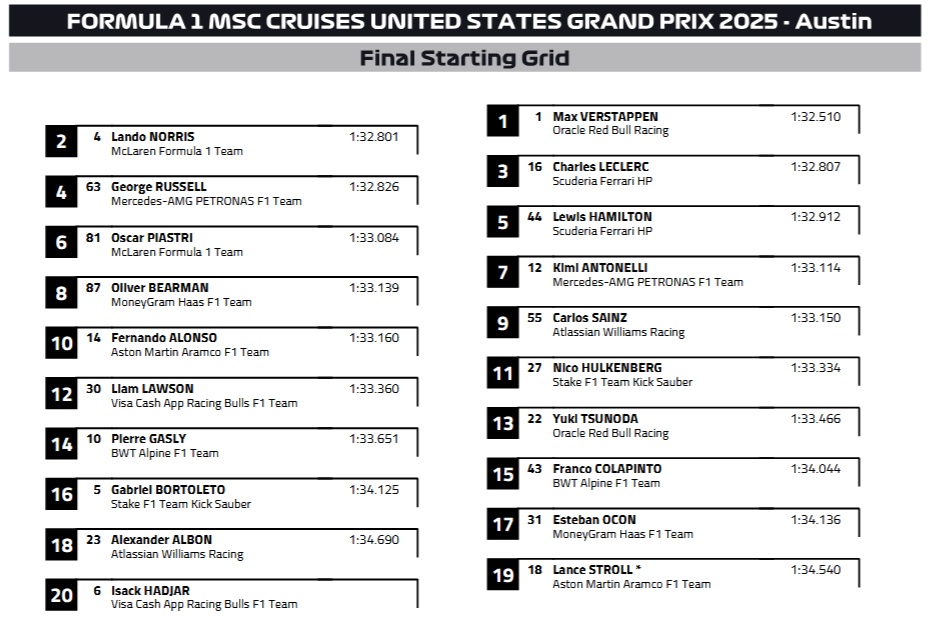Image resolution: width=935 pixels, height=638 pixels.
Task: Click Nico HULKENBERG's time 1:33.334
Action: [x=815, y=367]
